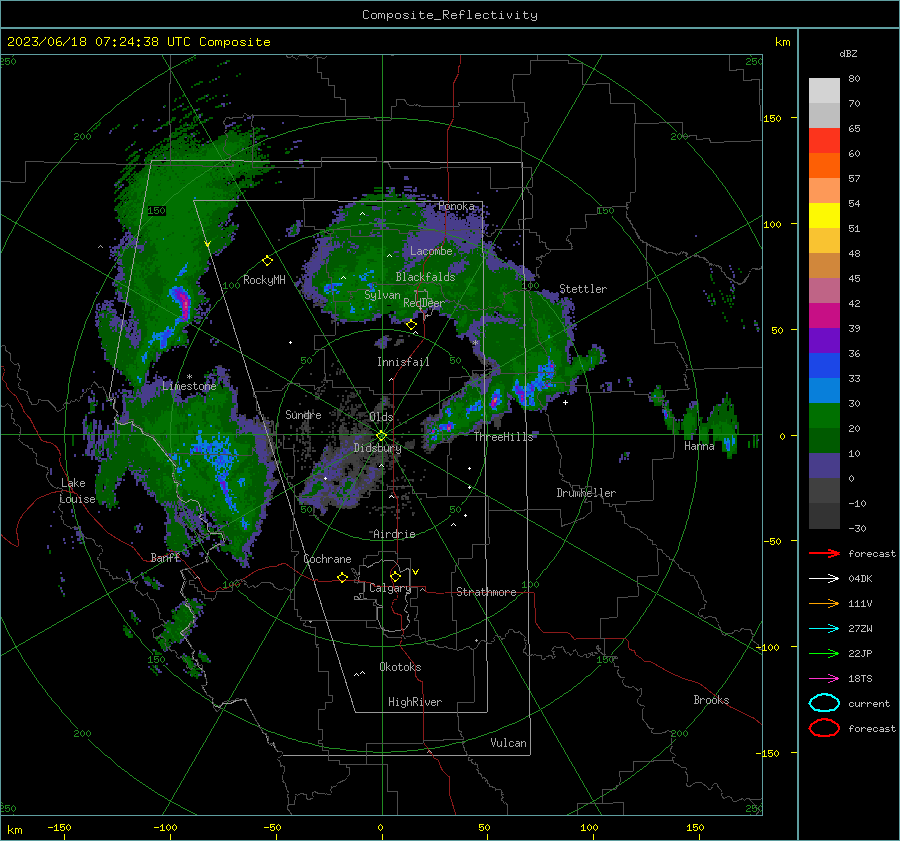Screen dimensions: 900x841
Task: Click the RockyMH town label
Action: coord(264,280)
